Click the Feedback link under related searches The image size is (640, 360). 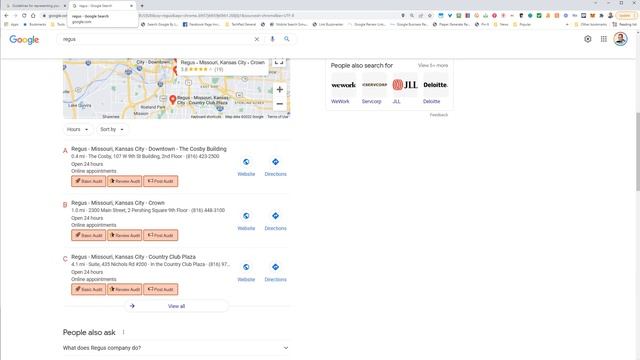[439, 115]
